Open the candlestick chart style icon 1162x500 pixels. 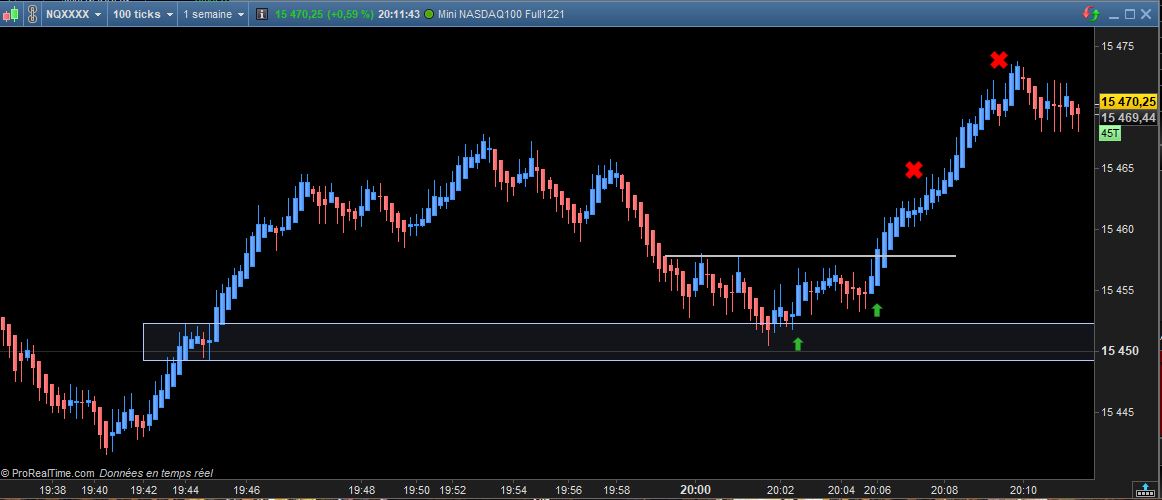click(x=10, y=14)
